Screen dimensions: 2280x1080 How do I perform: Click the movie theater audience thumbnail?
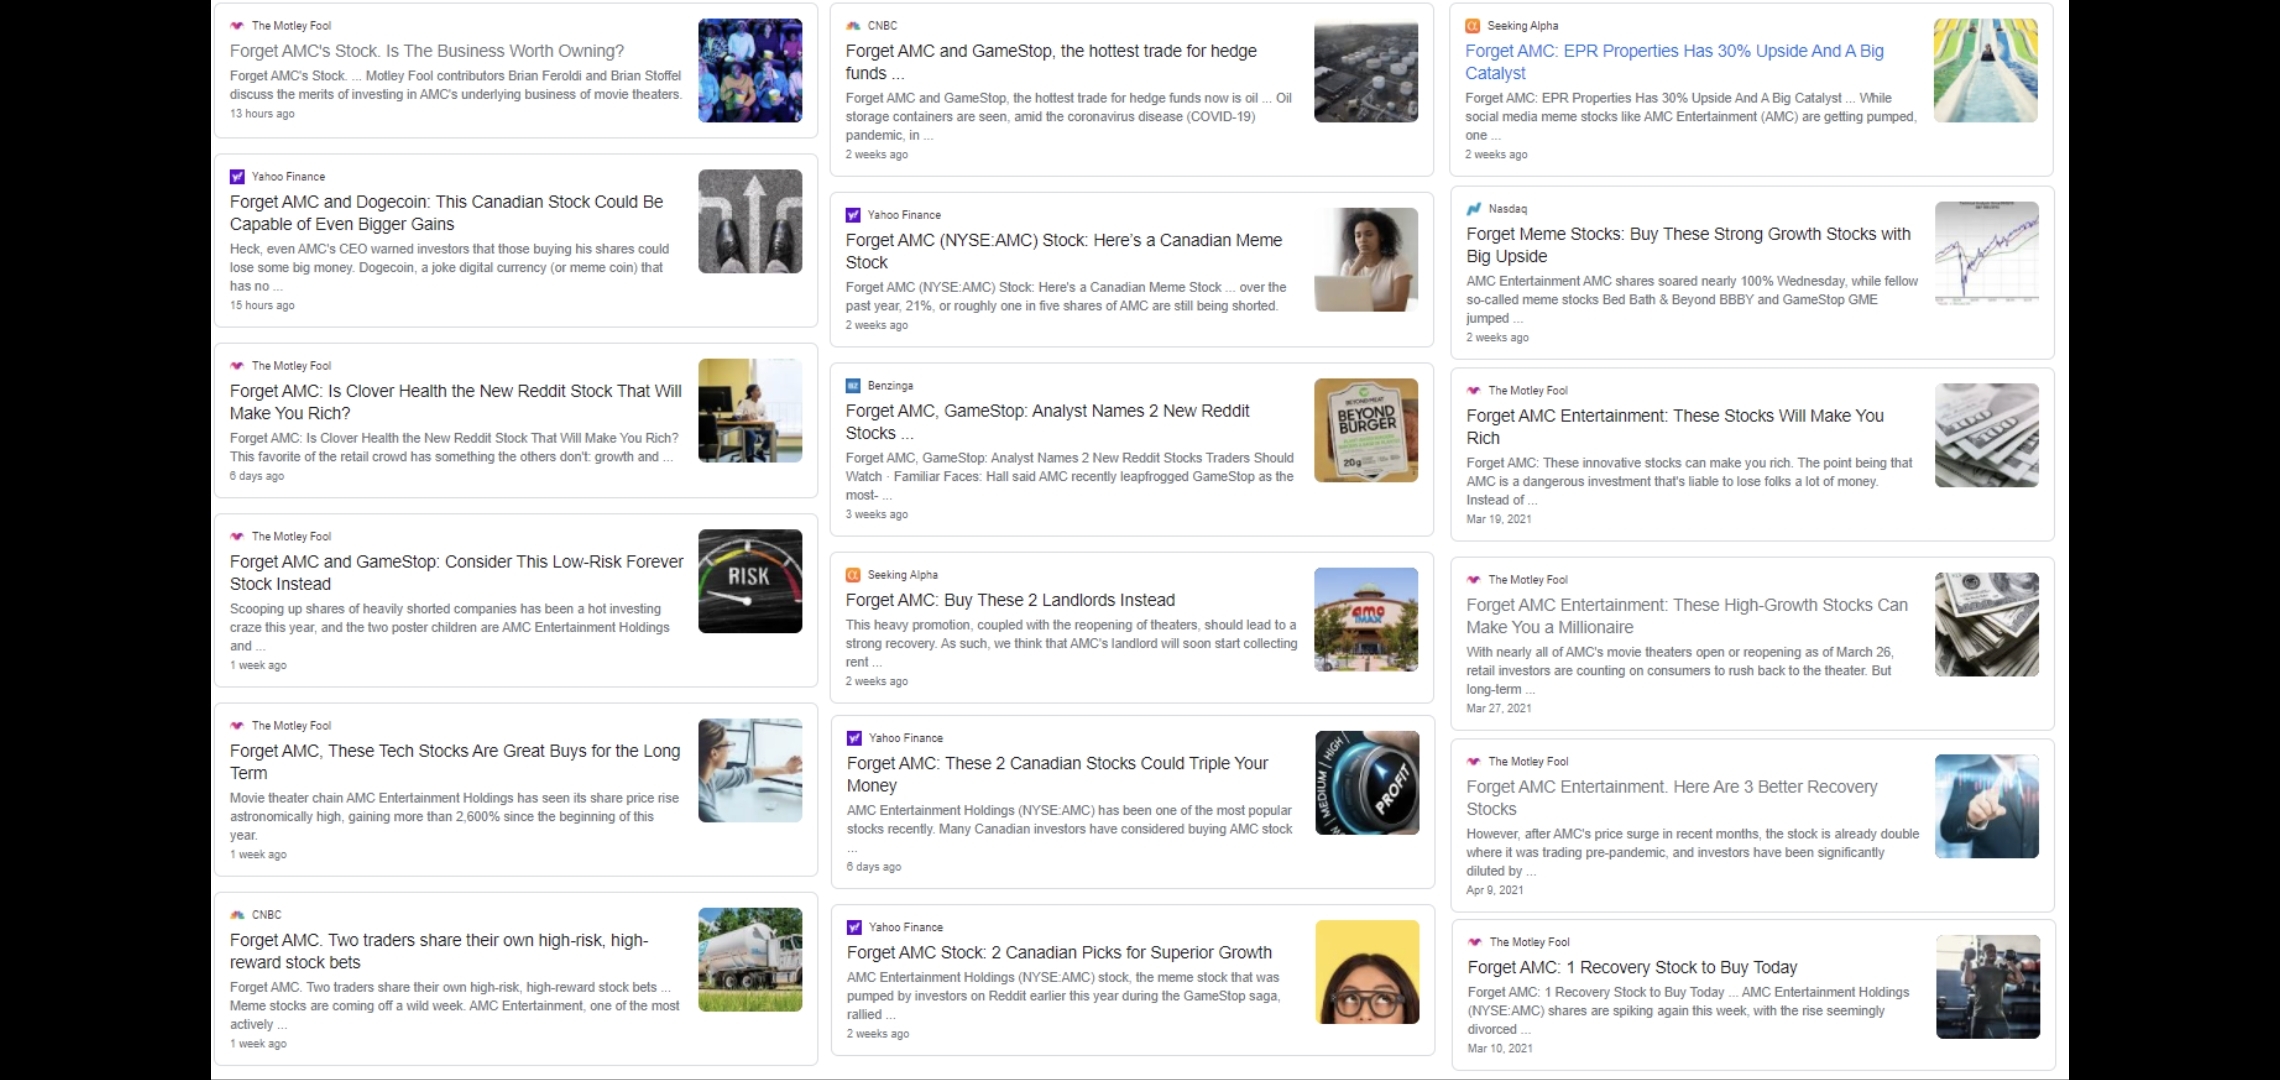[x=750, y=71]
